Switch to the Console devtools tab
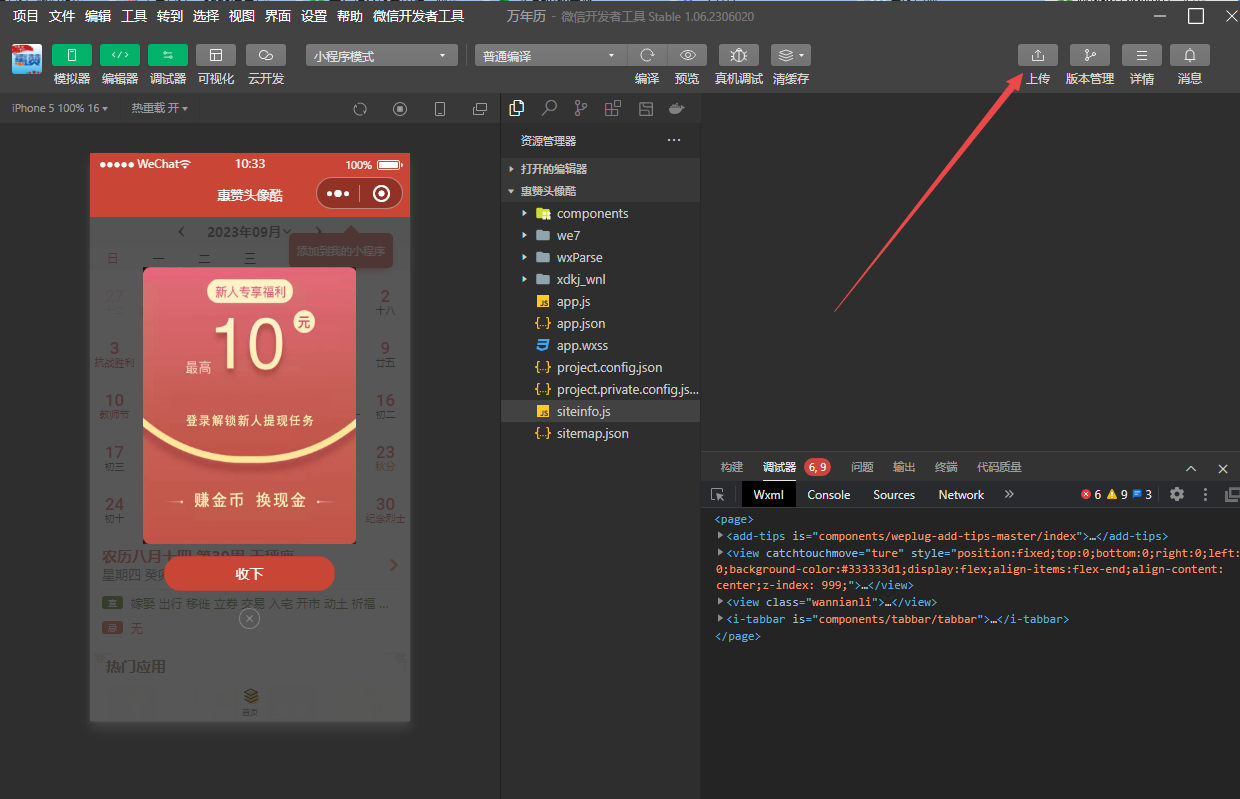This screenshot has width=1240, height=799. point(829,495)
